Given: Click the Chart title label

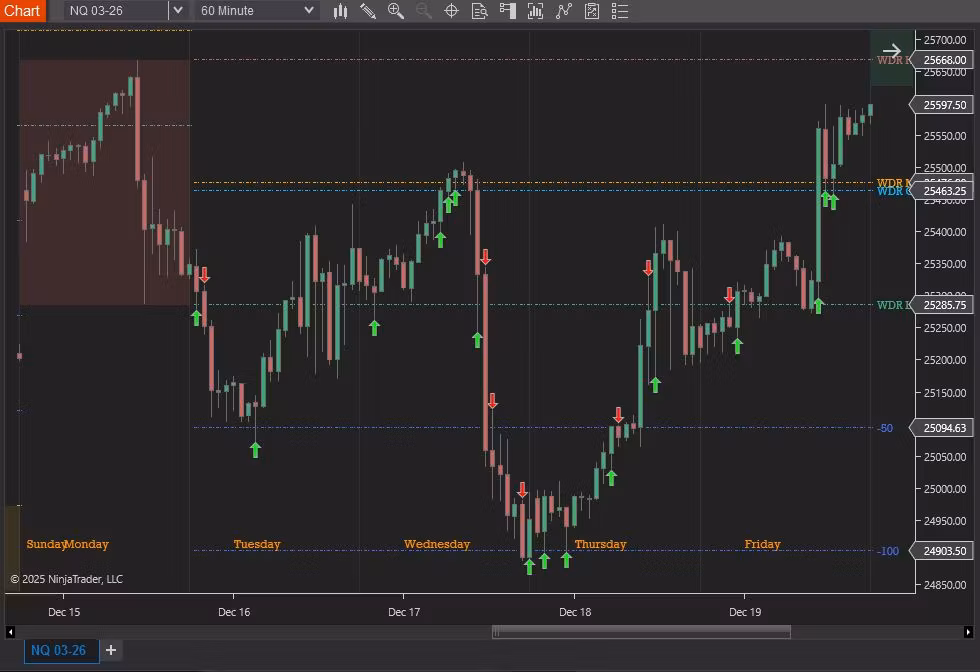Looking at the screenshot, I should click(22, 11).
